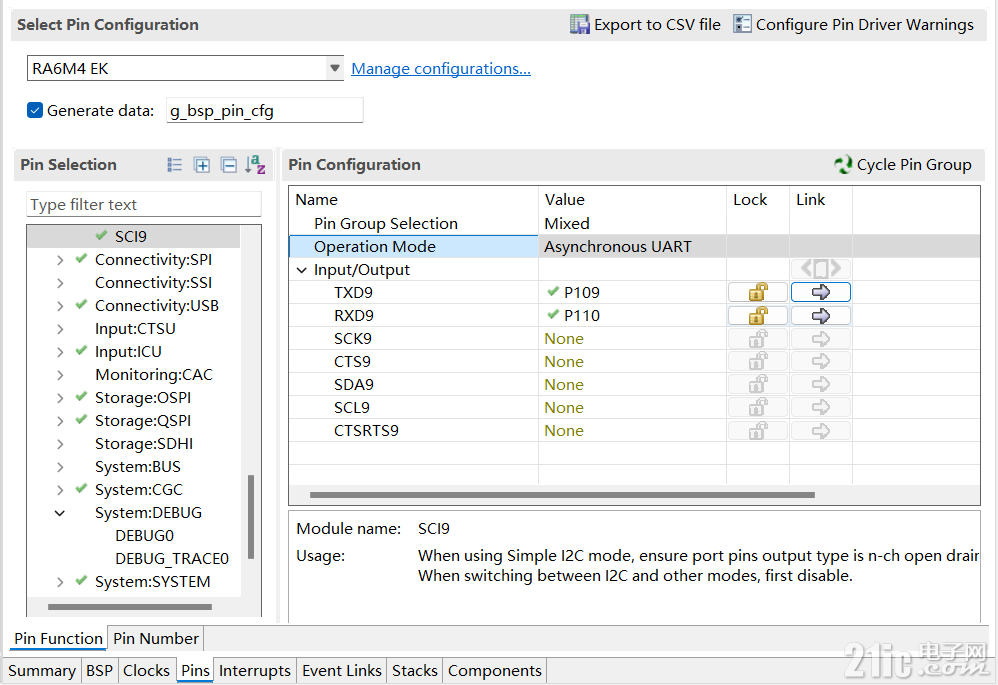The width and height of the screenshot is (998, 685).
Task: Toggle lock for TXD9 pin
Action: 757,292
